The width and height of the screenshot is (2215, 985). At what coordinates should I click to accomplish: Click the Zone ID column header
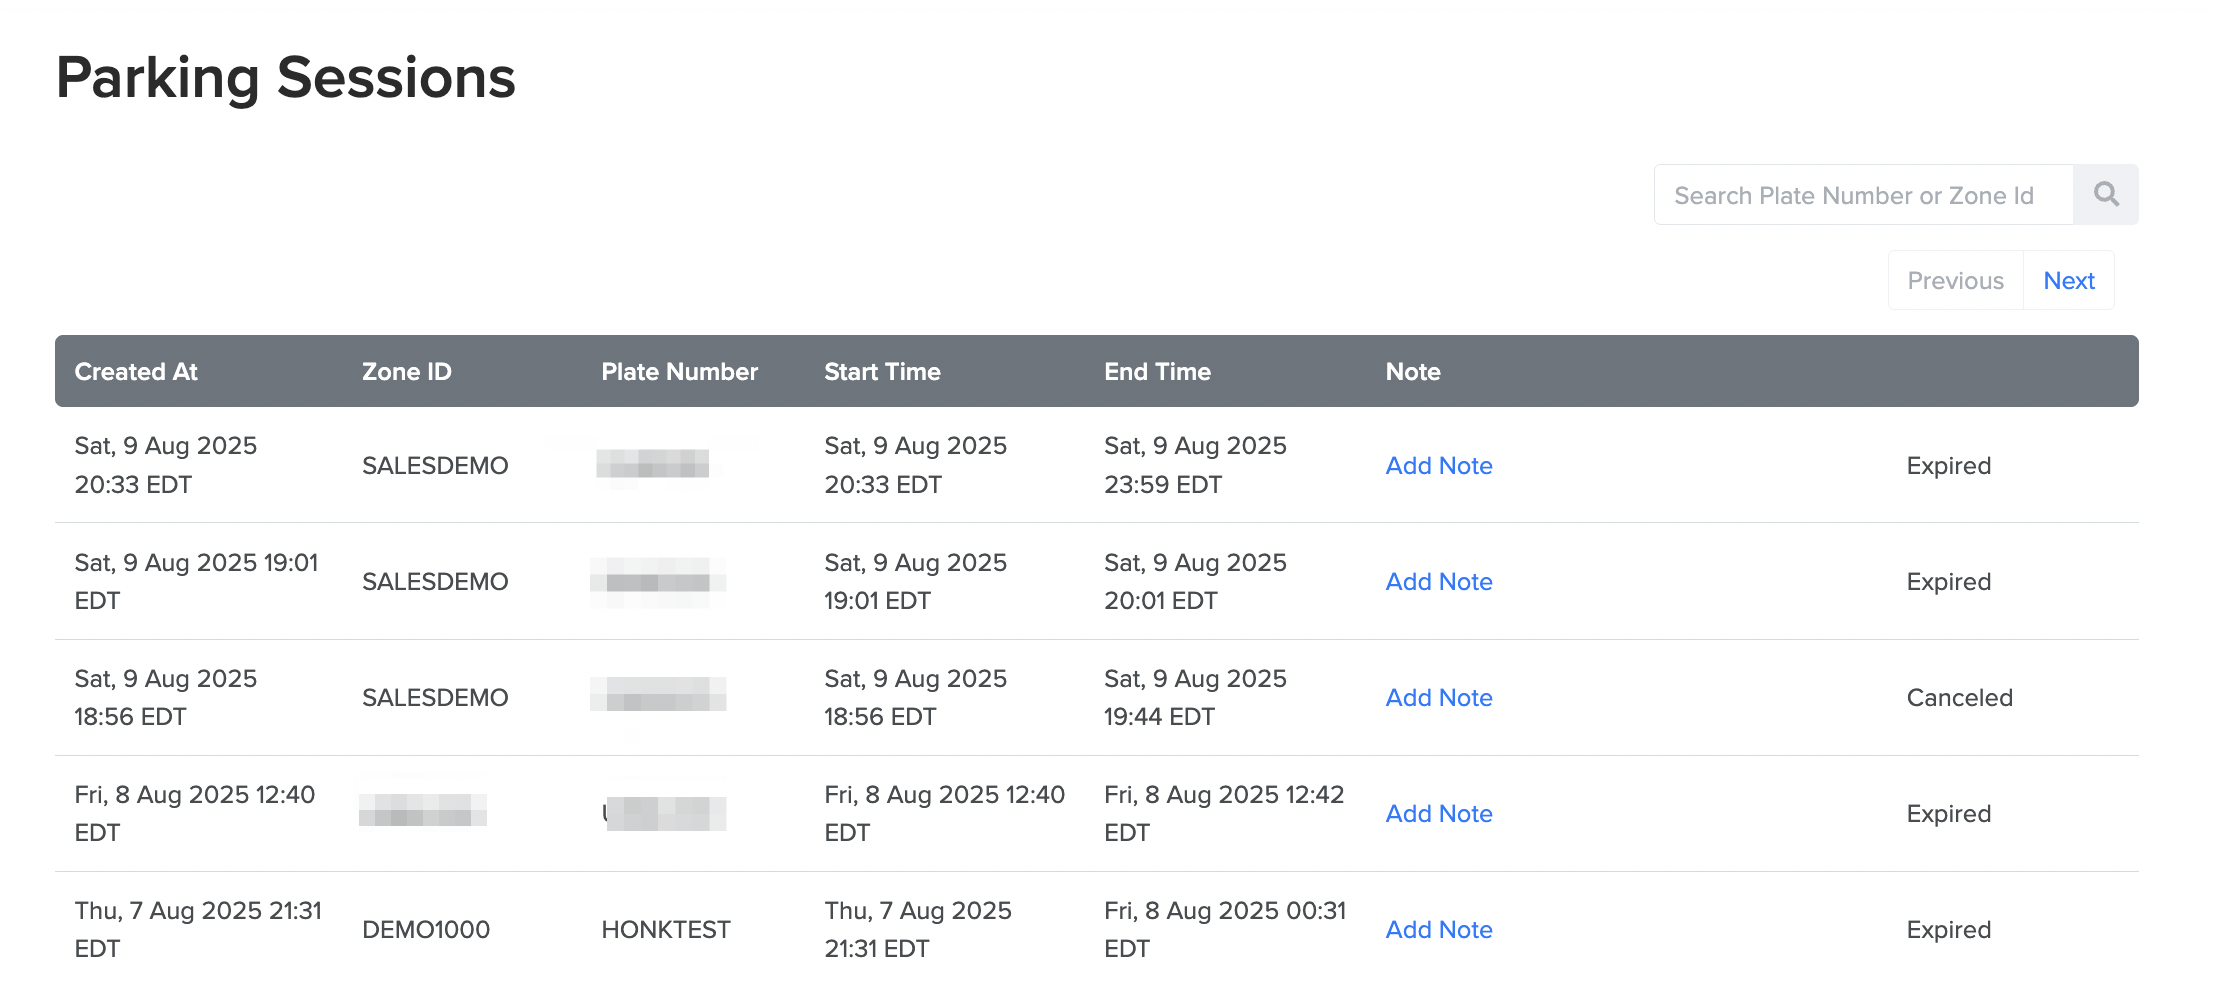(x=406, y=372)
